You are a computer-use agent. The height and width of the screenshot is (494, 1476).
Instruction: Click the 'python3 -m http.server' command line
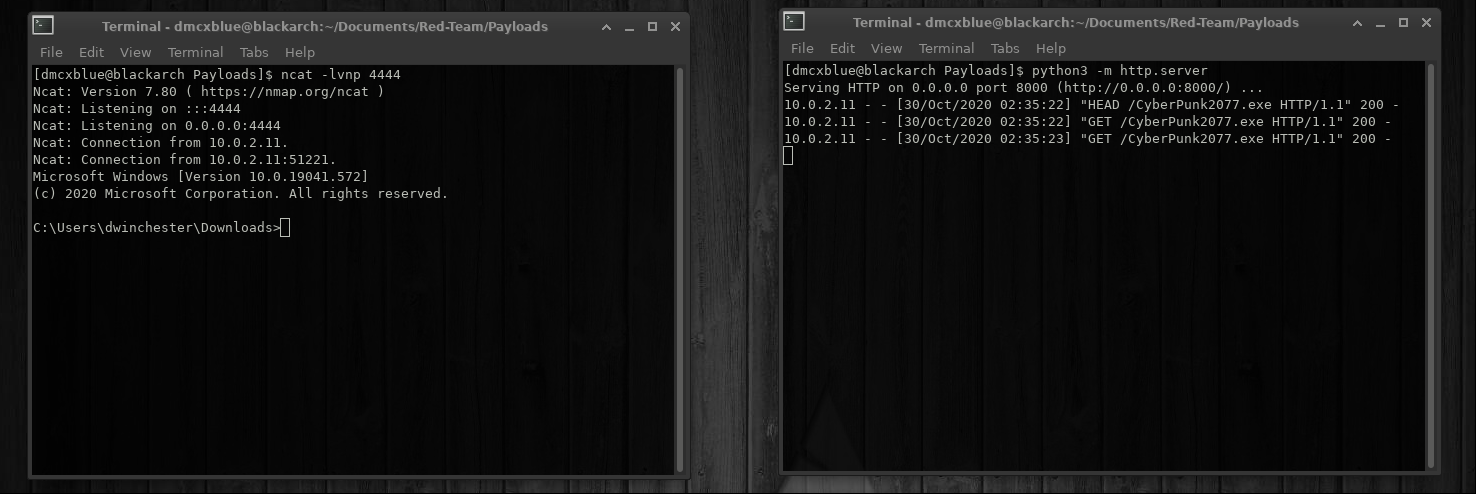(x=996, y=71)
